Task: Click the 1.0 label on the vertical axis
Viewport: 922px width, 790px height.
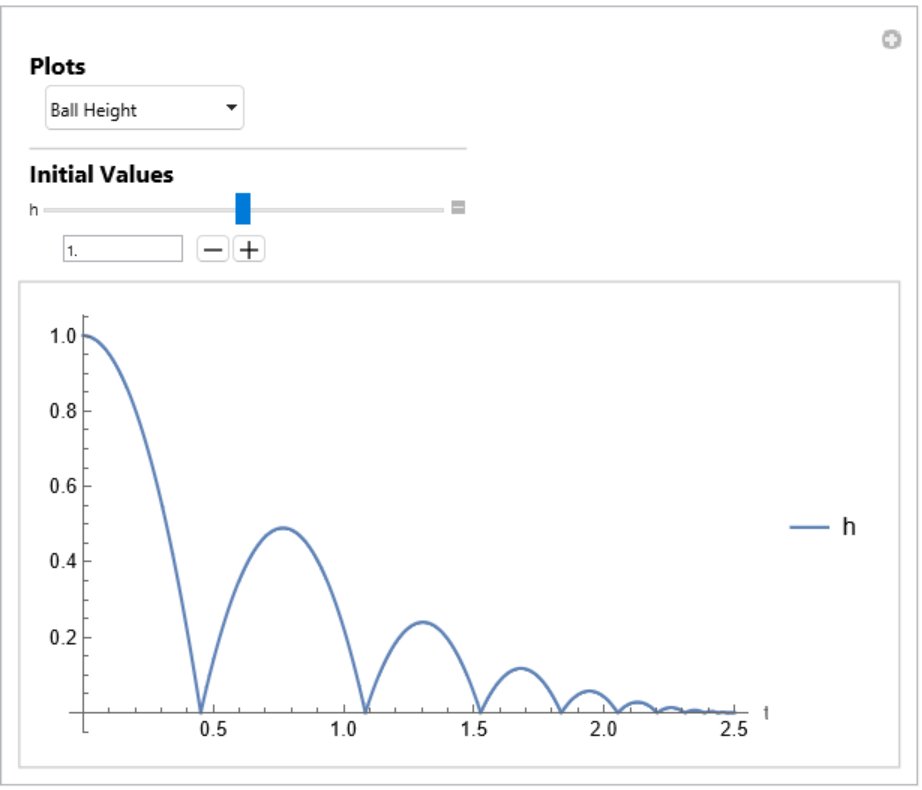Action: click(x=62, y=336)
